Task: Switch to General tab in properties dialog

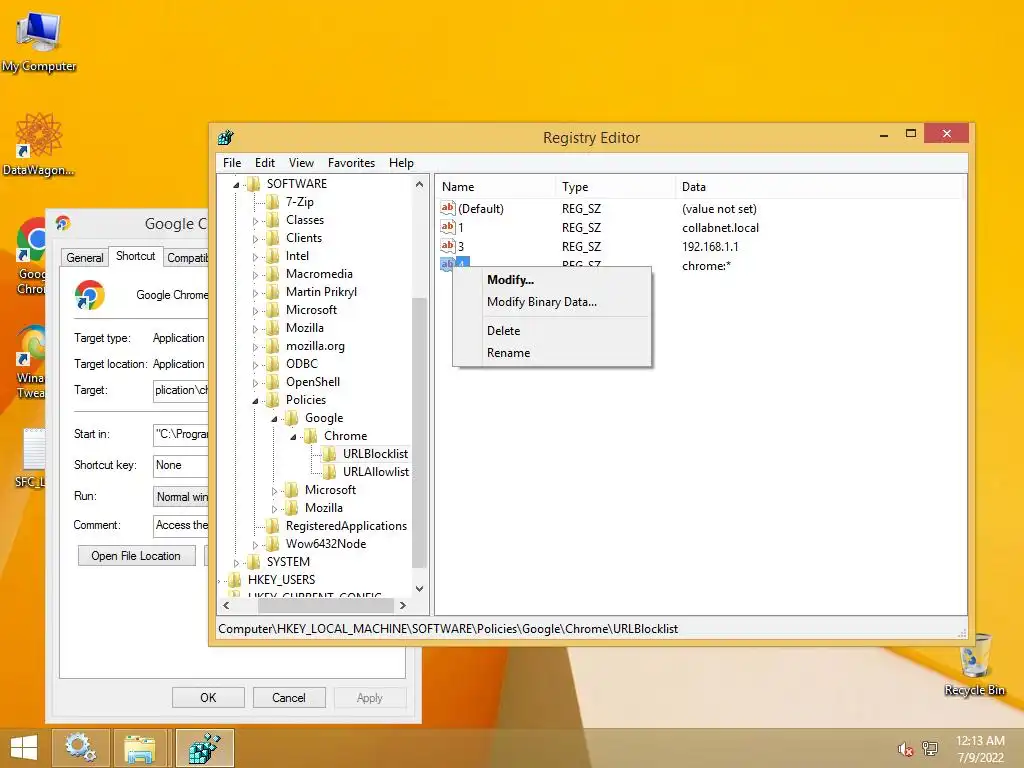Action: 85,257
